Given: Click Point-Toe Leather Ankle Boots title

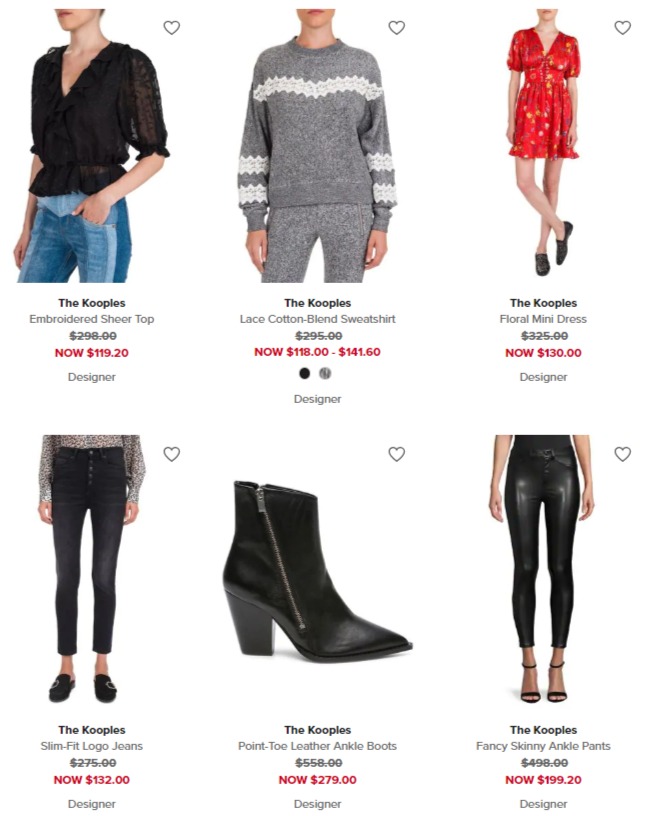Looking at the screenshot, I should click(317, 746).
